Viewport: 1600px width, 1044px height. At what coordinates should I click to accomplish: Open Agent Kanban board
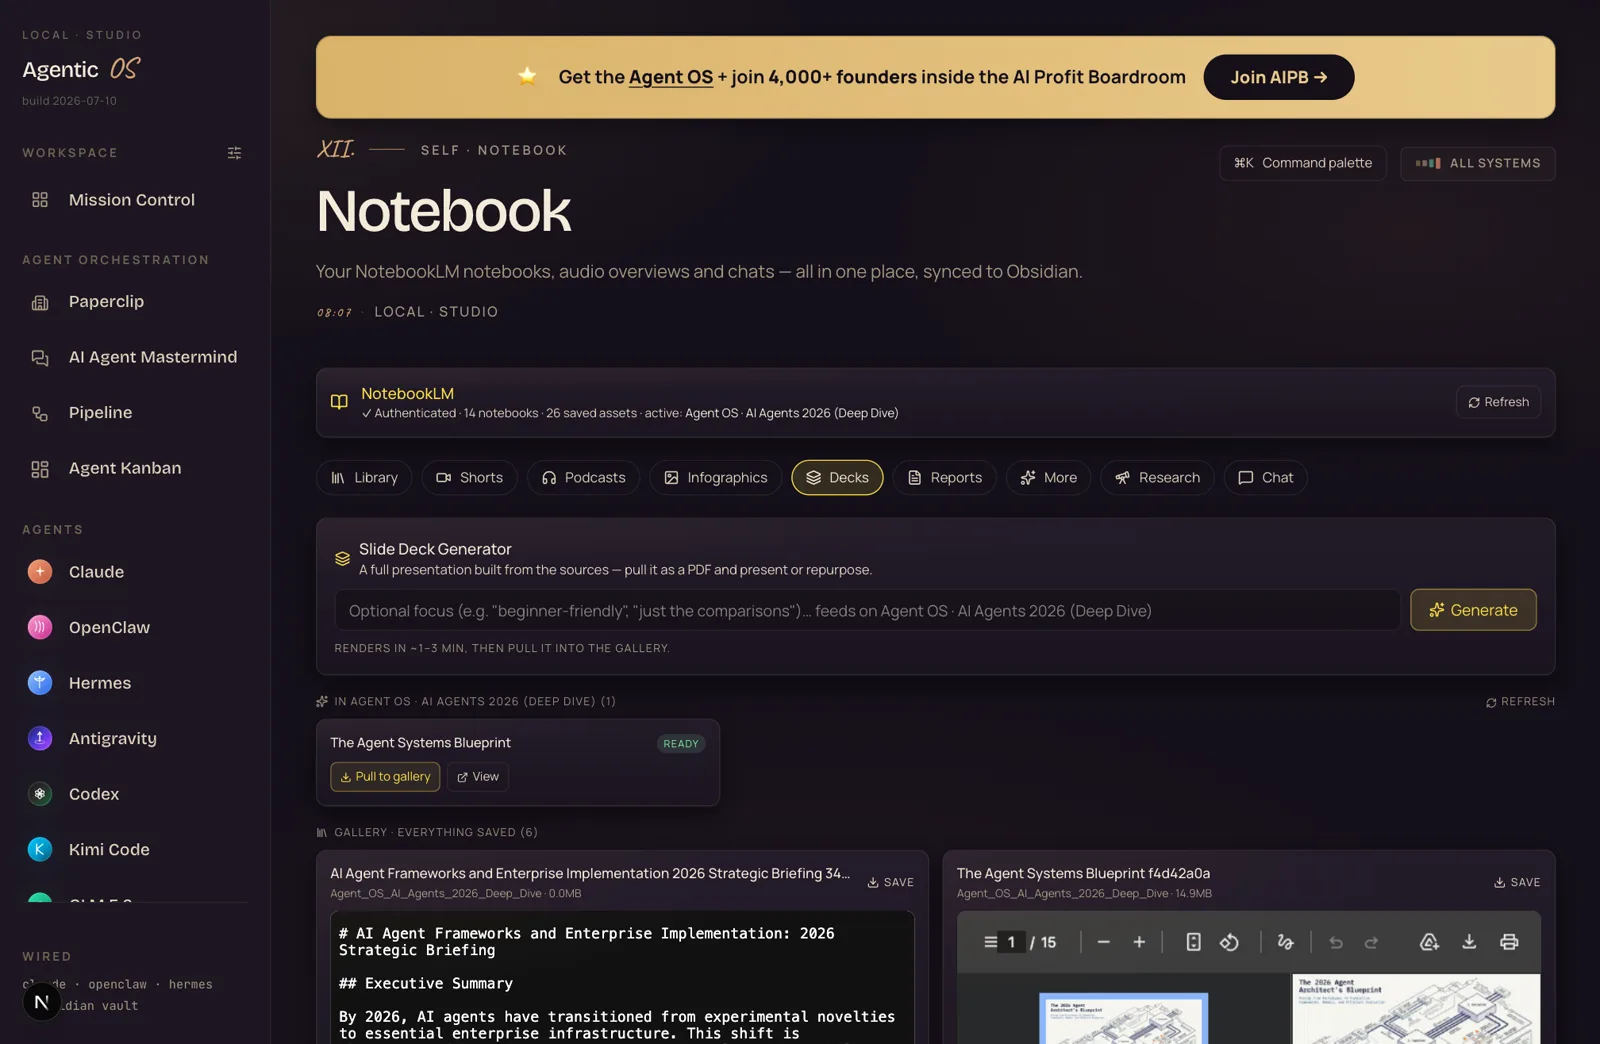124,468
